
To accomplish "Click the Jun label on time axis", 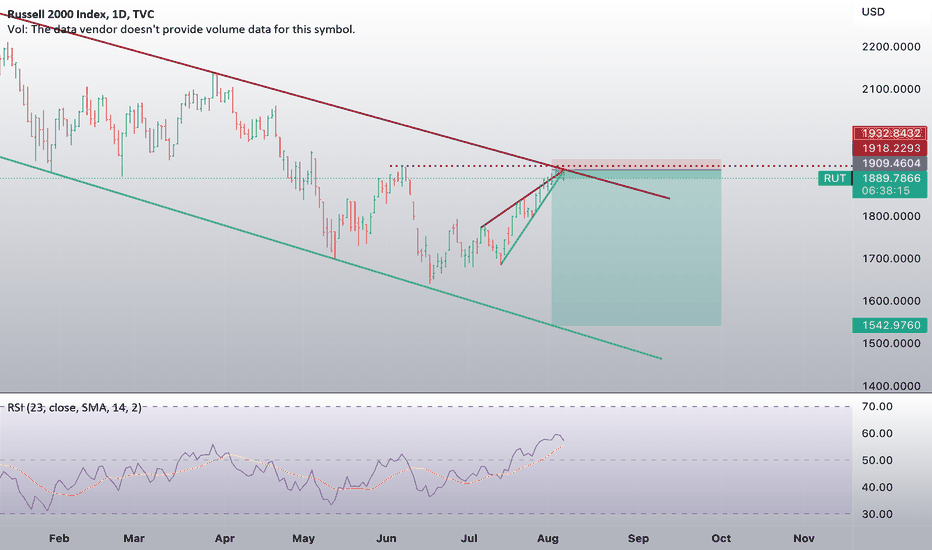I will 386,538.
